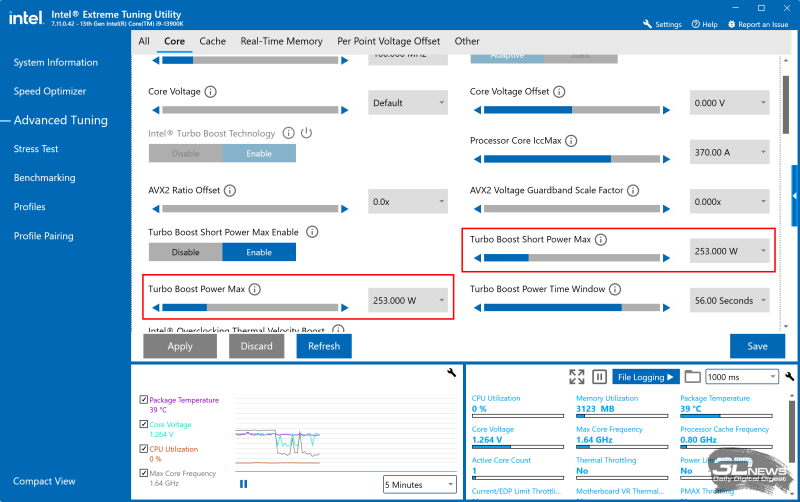
Task: Switch to the Cache tab
Action: point(212,41)
